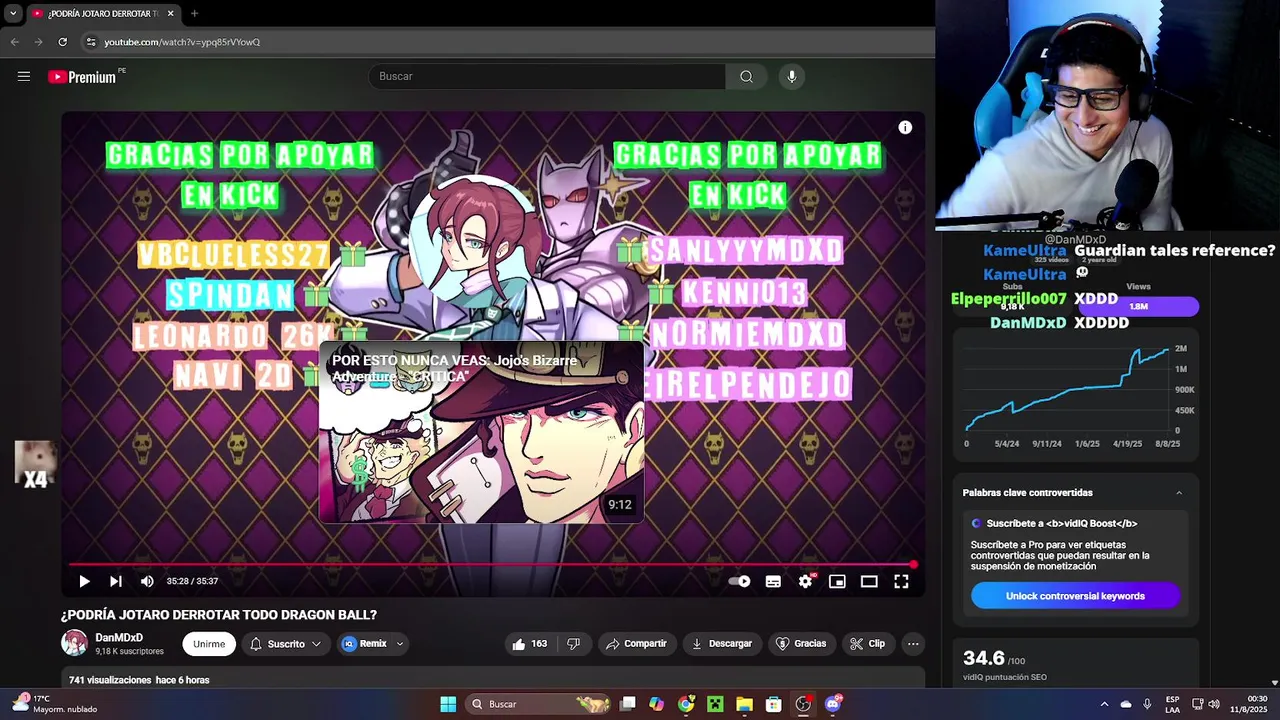Switch to miniplayer mode
Screen dimensions: 1280x720
point(837,581)
